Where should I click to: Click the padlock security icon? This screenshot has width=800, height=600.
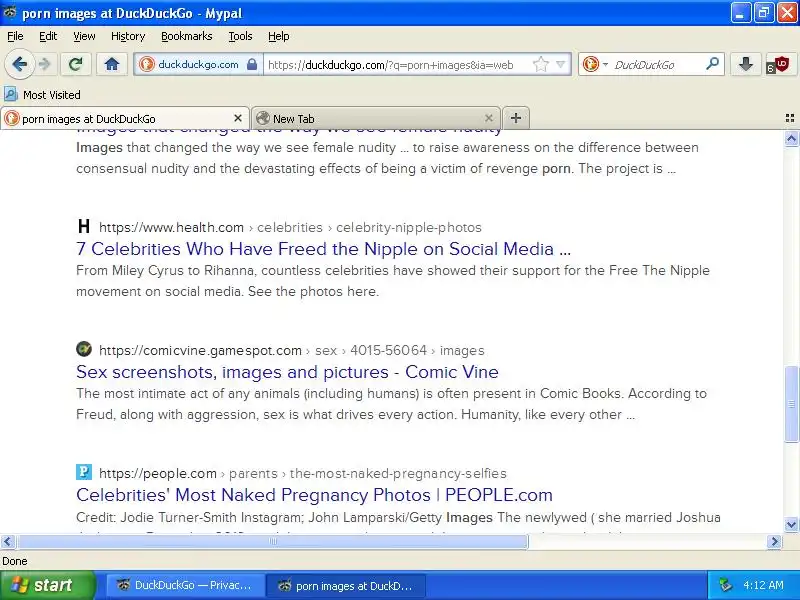pyautogui.click(x=252, y=65)
